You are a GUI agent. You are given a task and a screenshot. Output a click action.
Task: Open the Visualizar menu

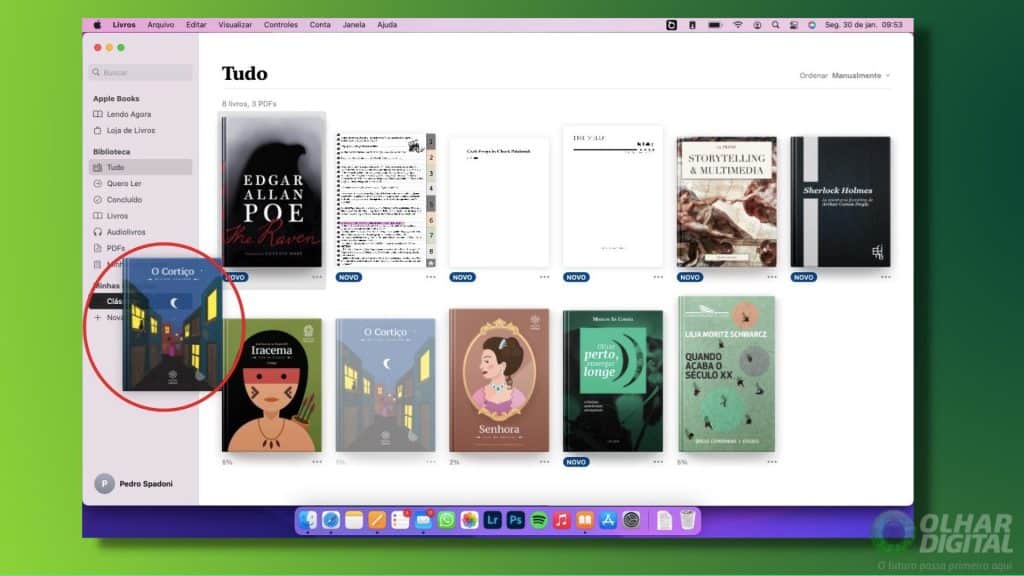click(235, 25)
